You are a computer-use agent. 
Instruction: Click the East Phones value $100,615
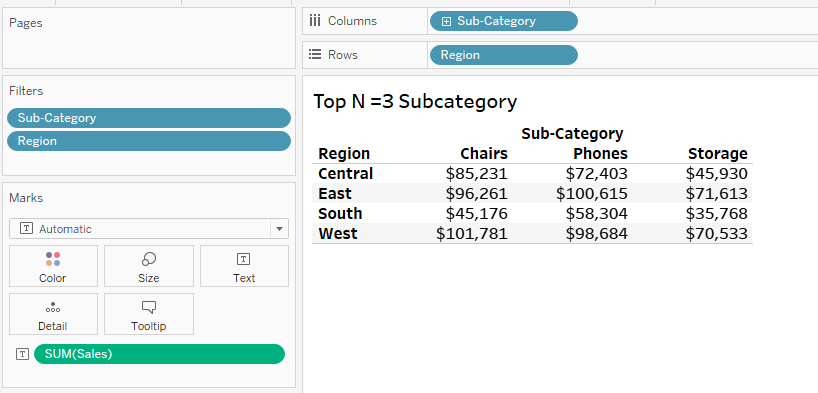592,194
